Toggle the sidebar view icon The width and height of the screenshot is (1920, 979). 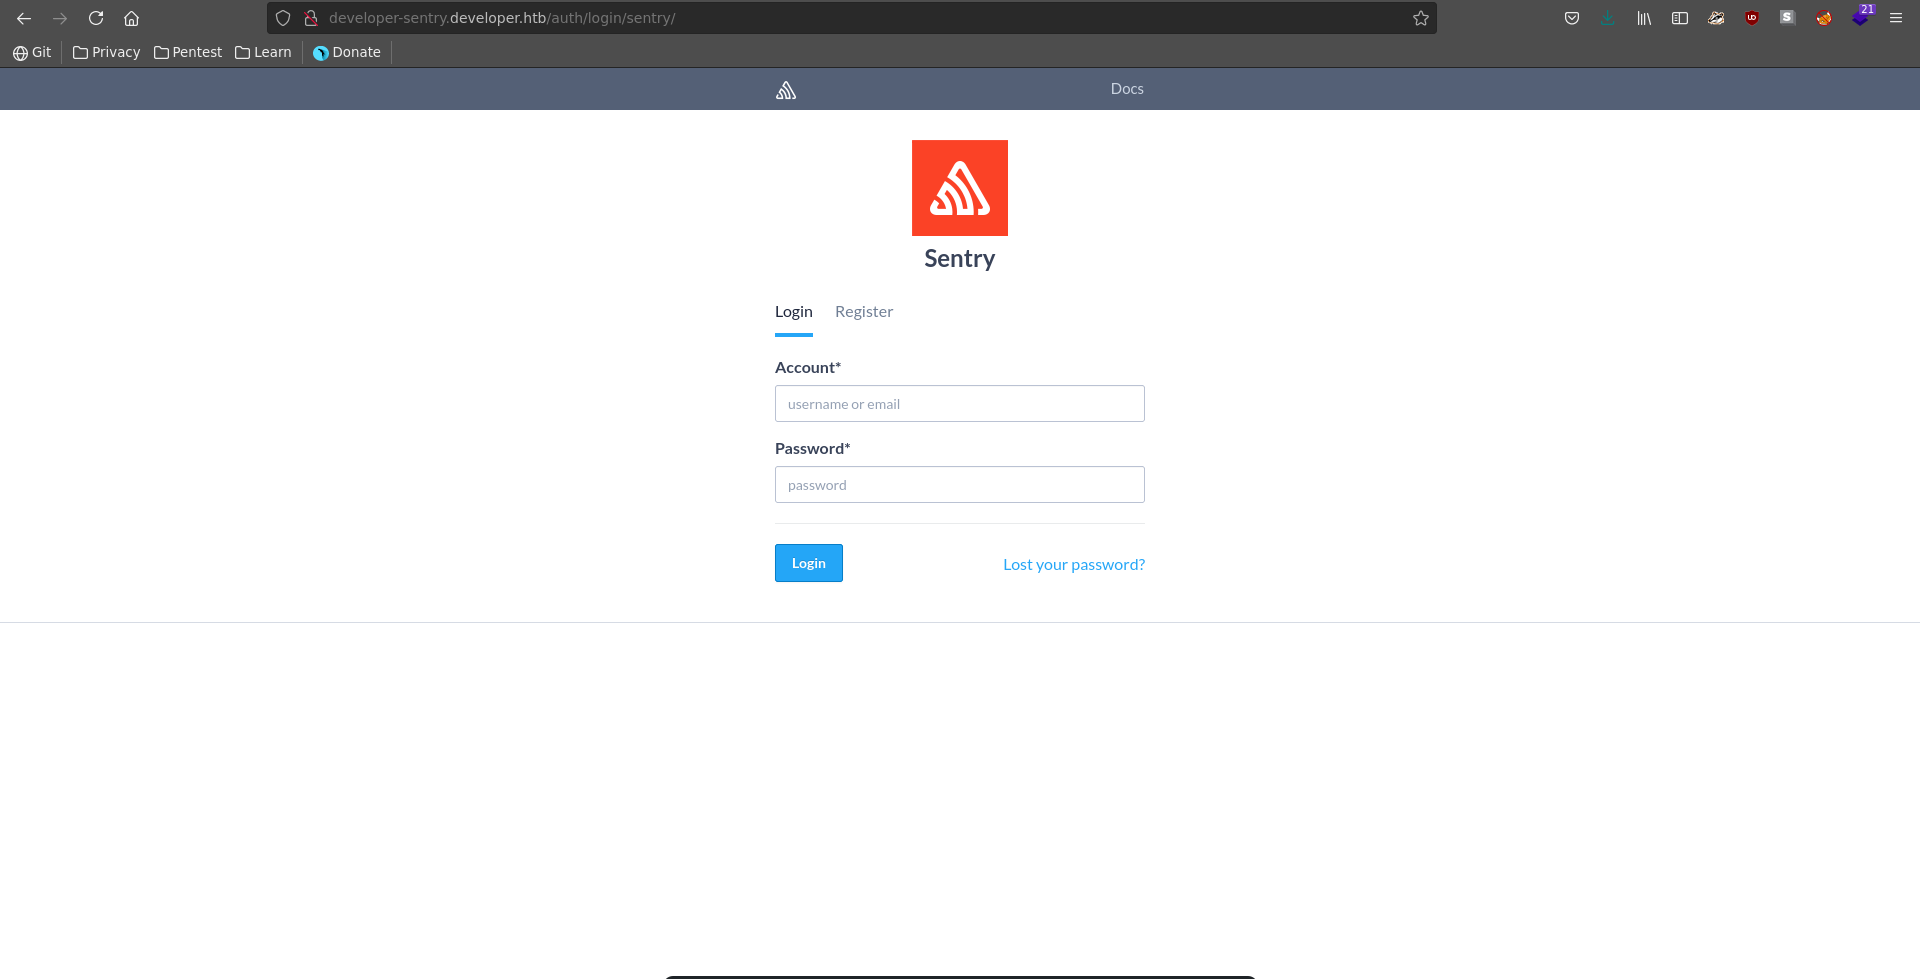[1680, 18]
